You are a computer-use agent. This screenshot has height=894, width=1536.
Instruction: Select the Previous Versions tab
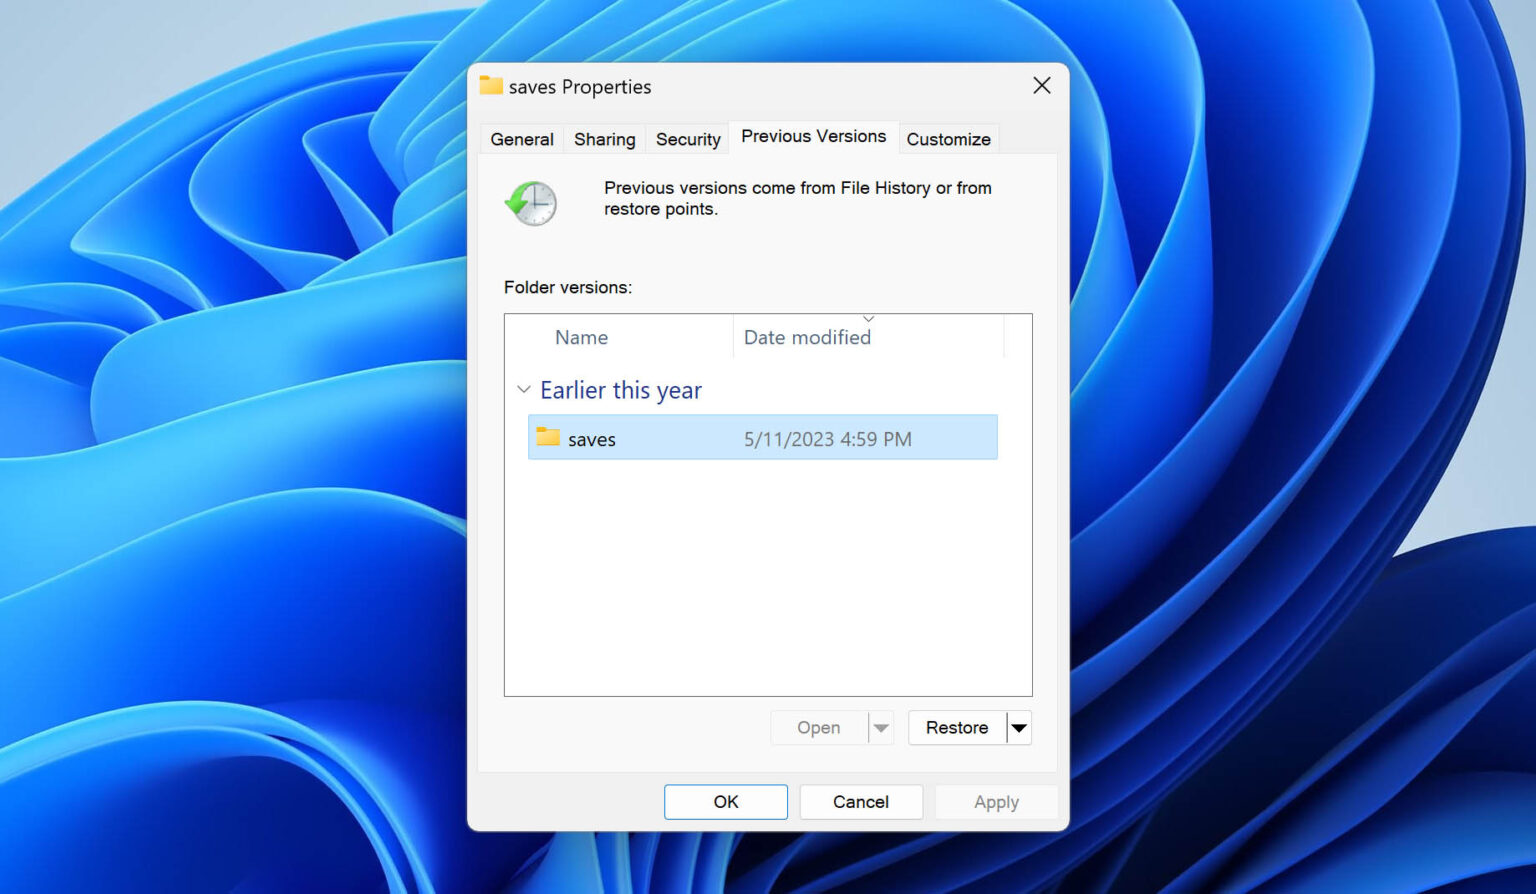(813, 136)
